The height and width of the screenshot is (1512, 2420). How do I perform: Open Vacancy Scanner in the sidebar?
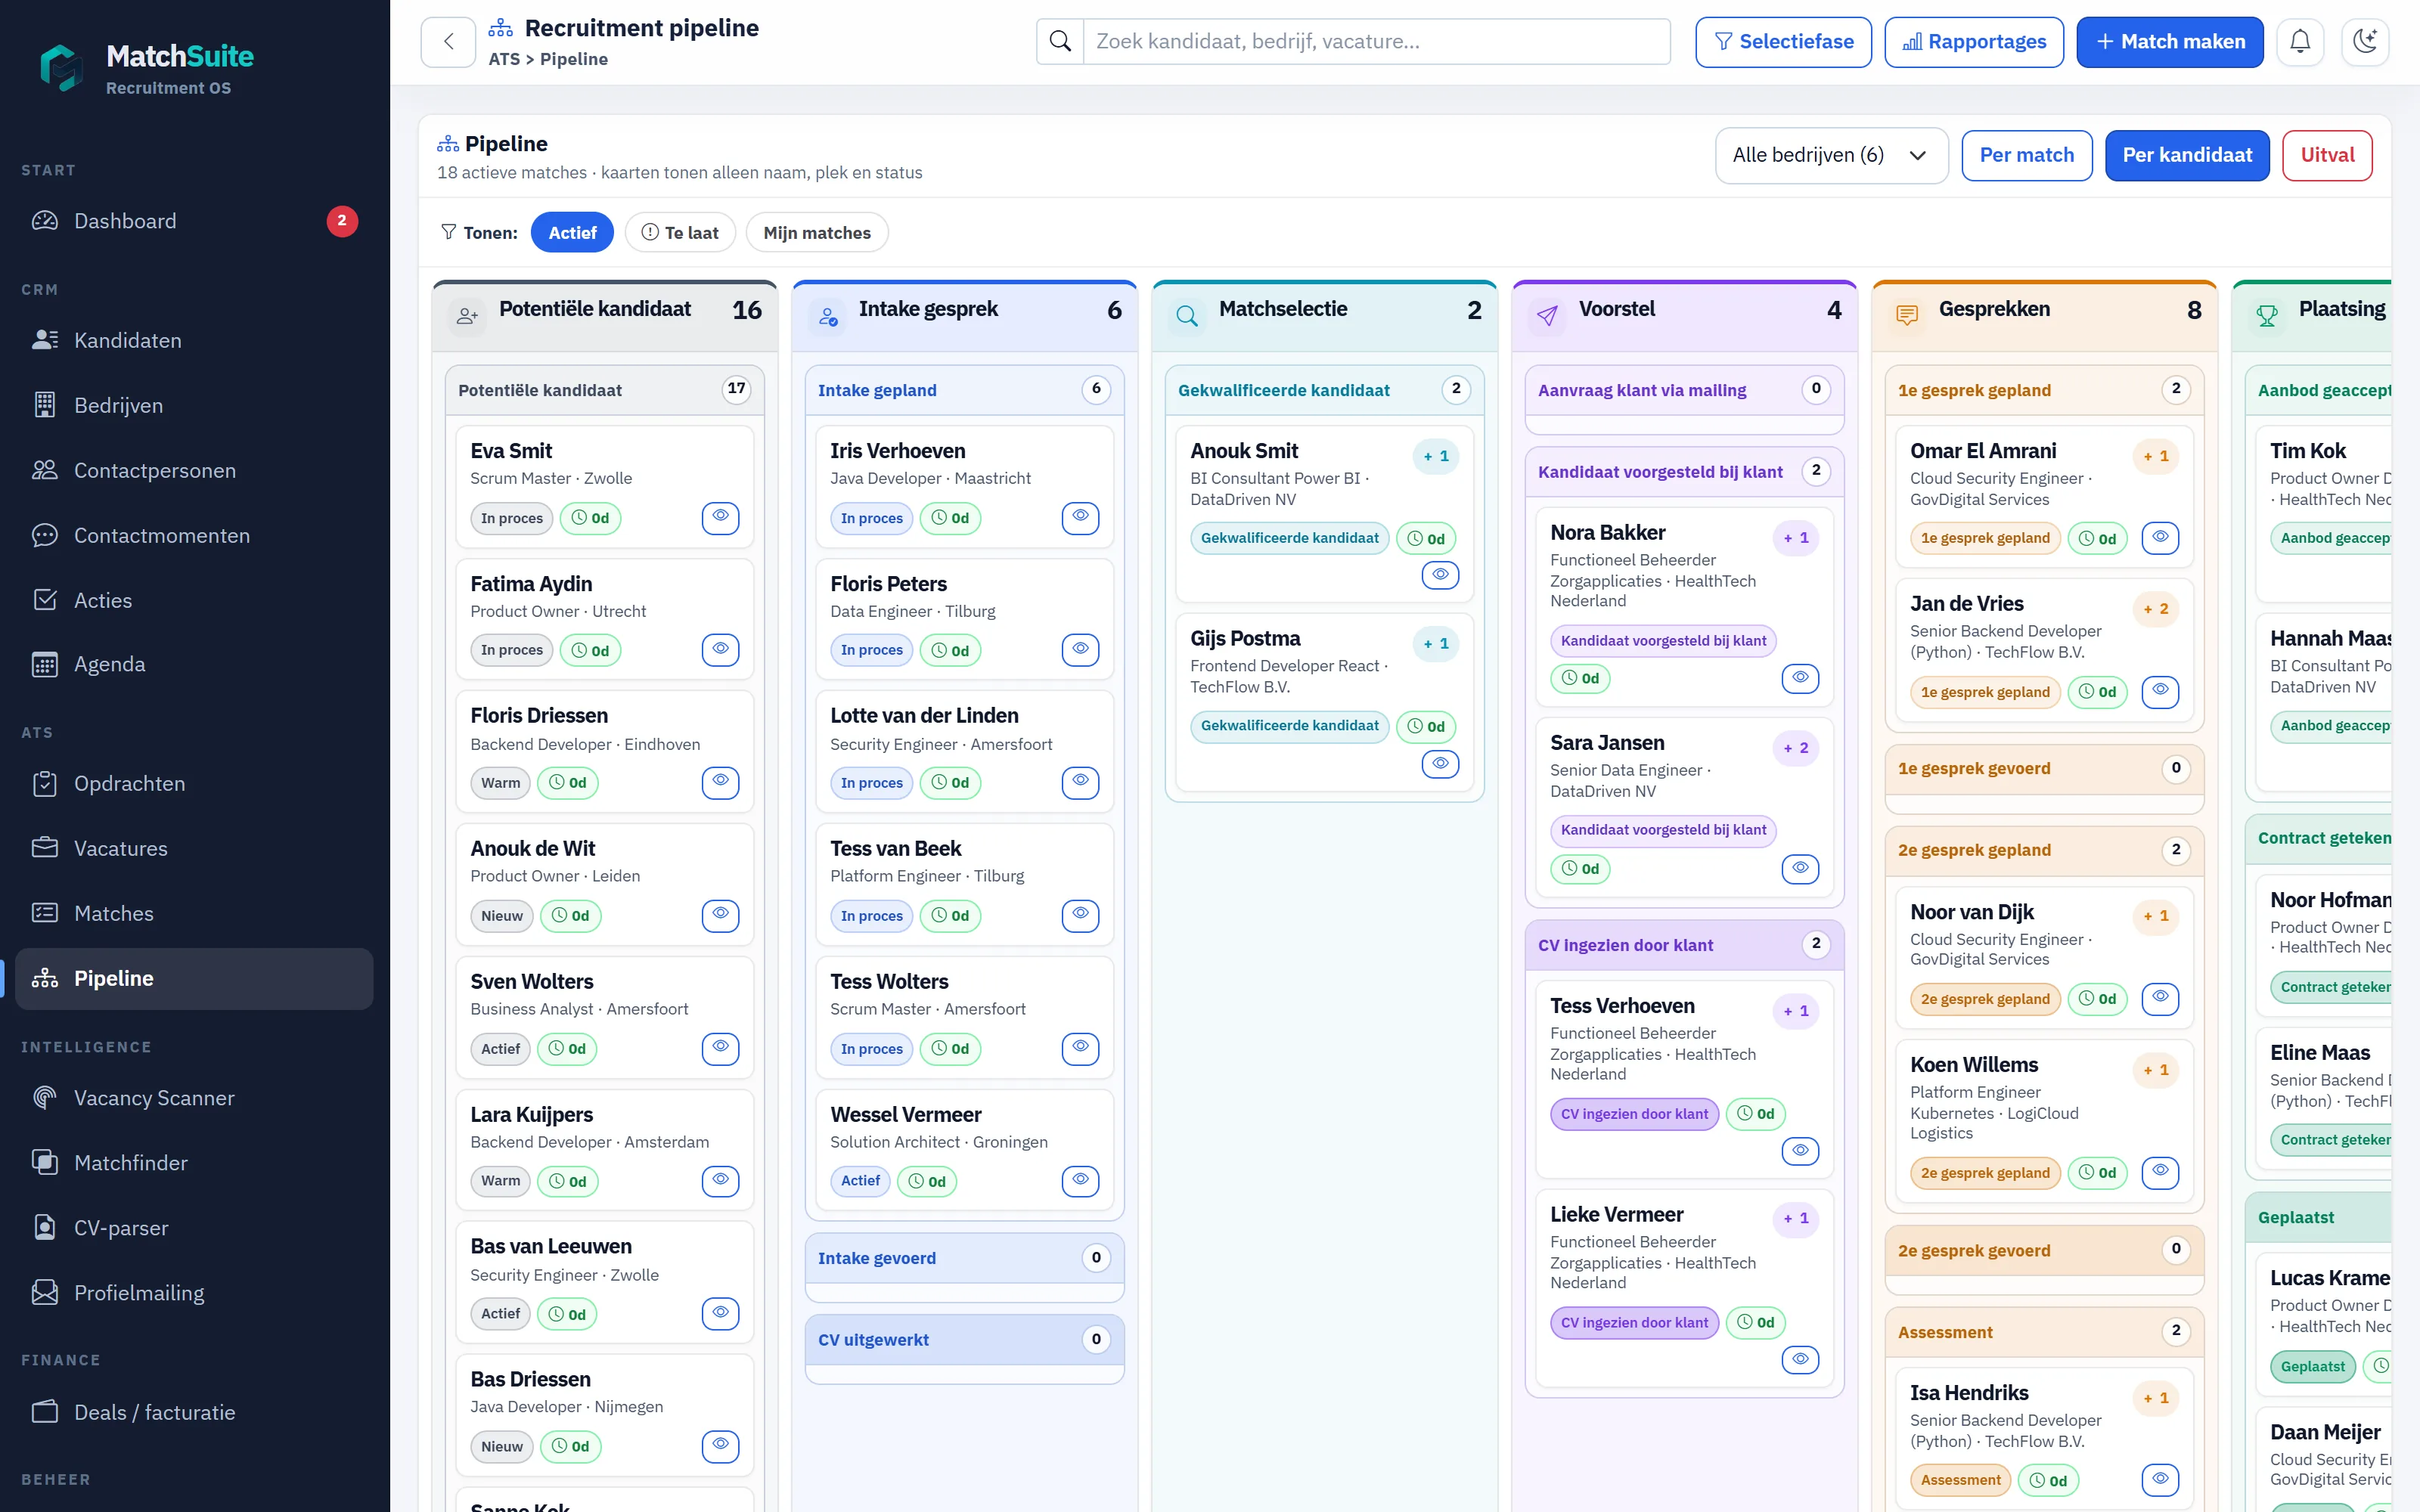194,1098
